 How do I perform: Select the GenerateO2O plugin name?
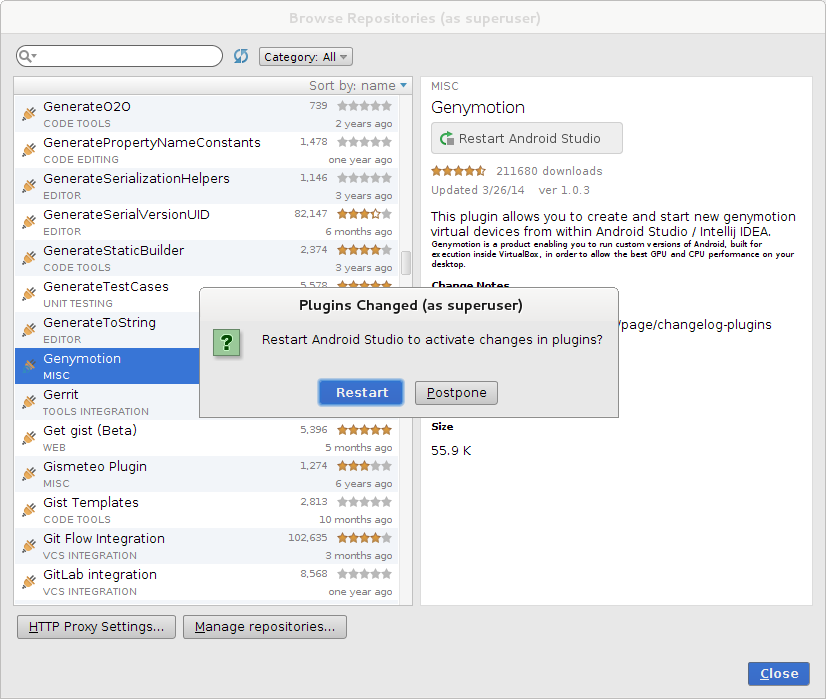[87, 106]
